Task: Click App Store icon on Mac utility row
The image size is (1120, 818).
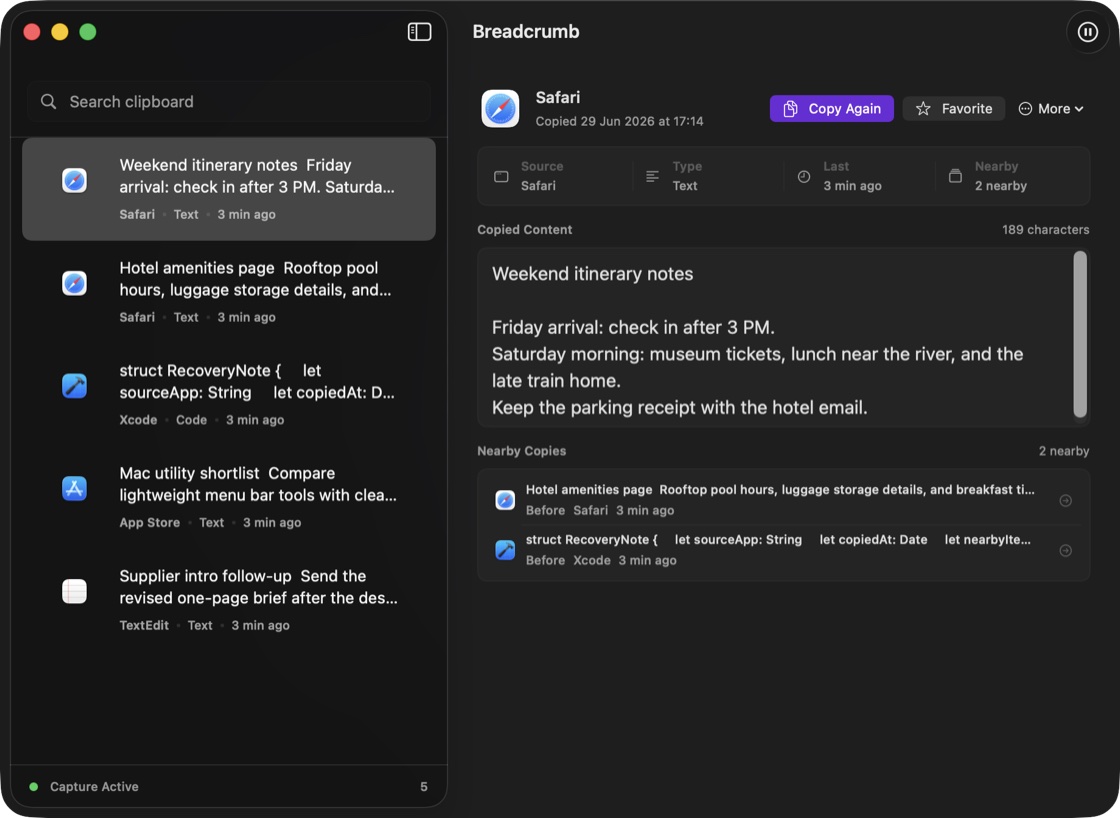Action: tap(74, 489)
